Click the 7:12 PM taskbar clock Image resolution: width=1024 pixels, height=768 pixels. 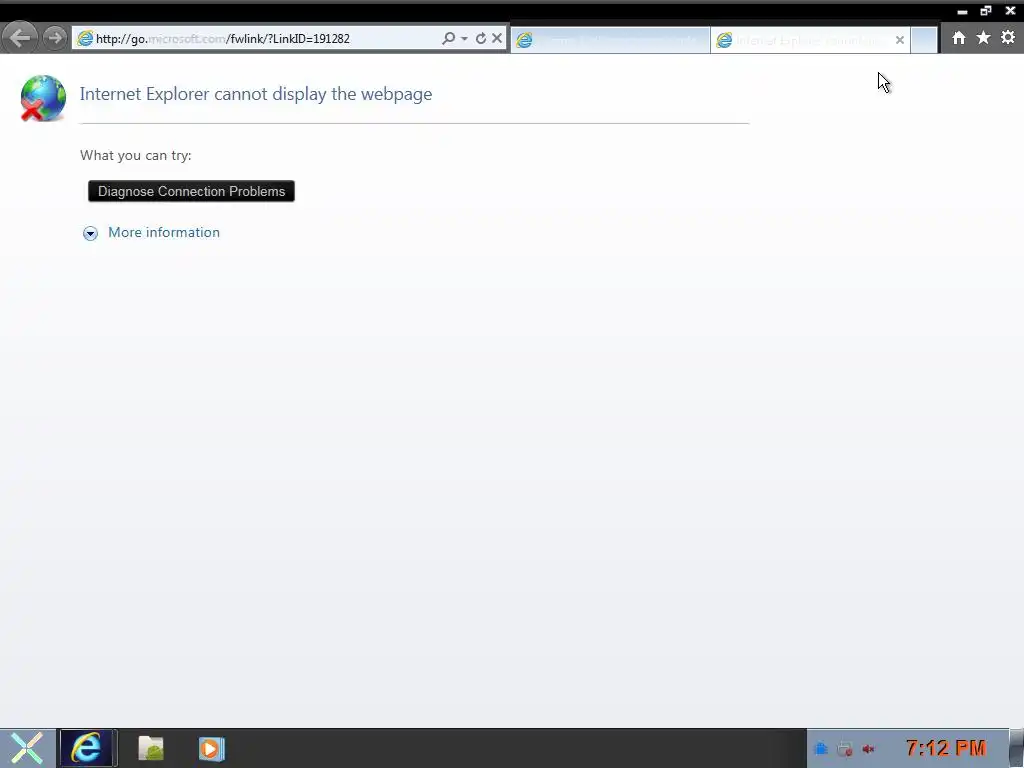coord(946,748)
